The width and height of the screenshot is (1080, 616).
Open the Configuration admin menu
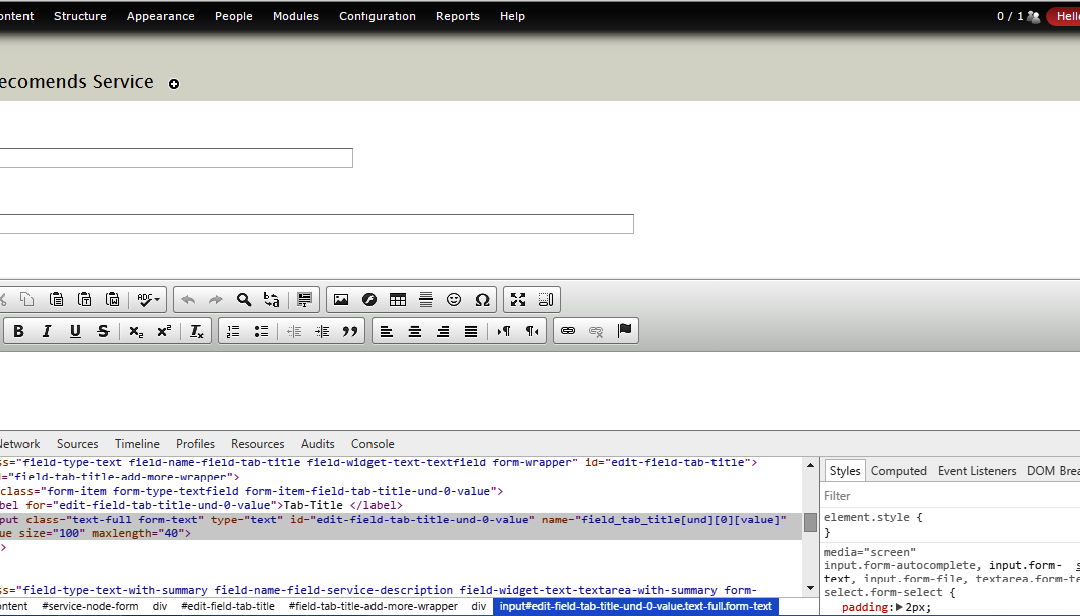coord(377,16)
